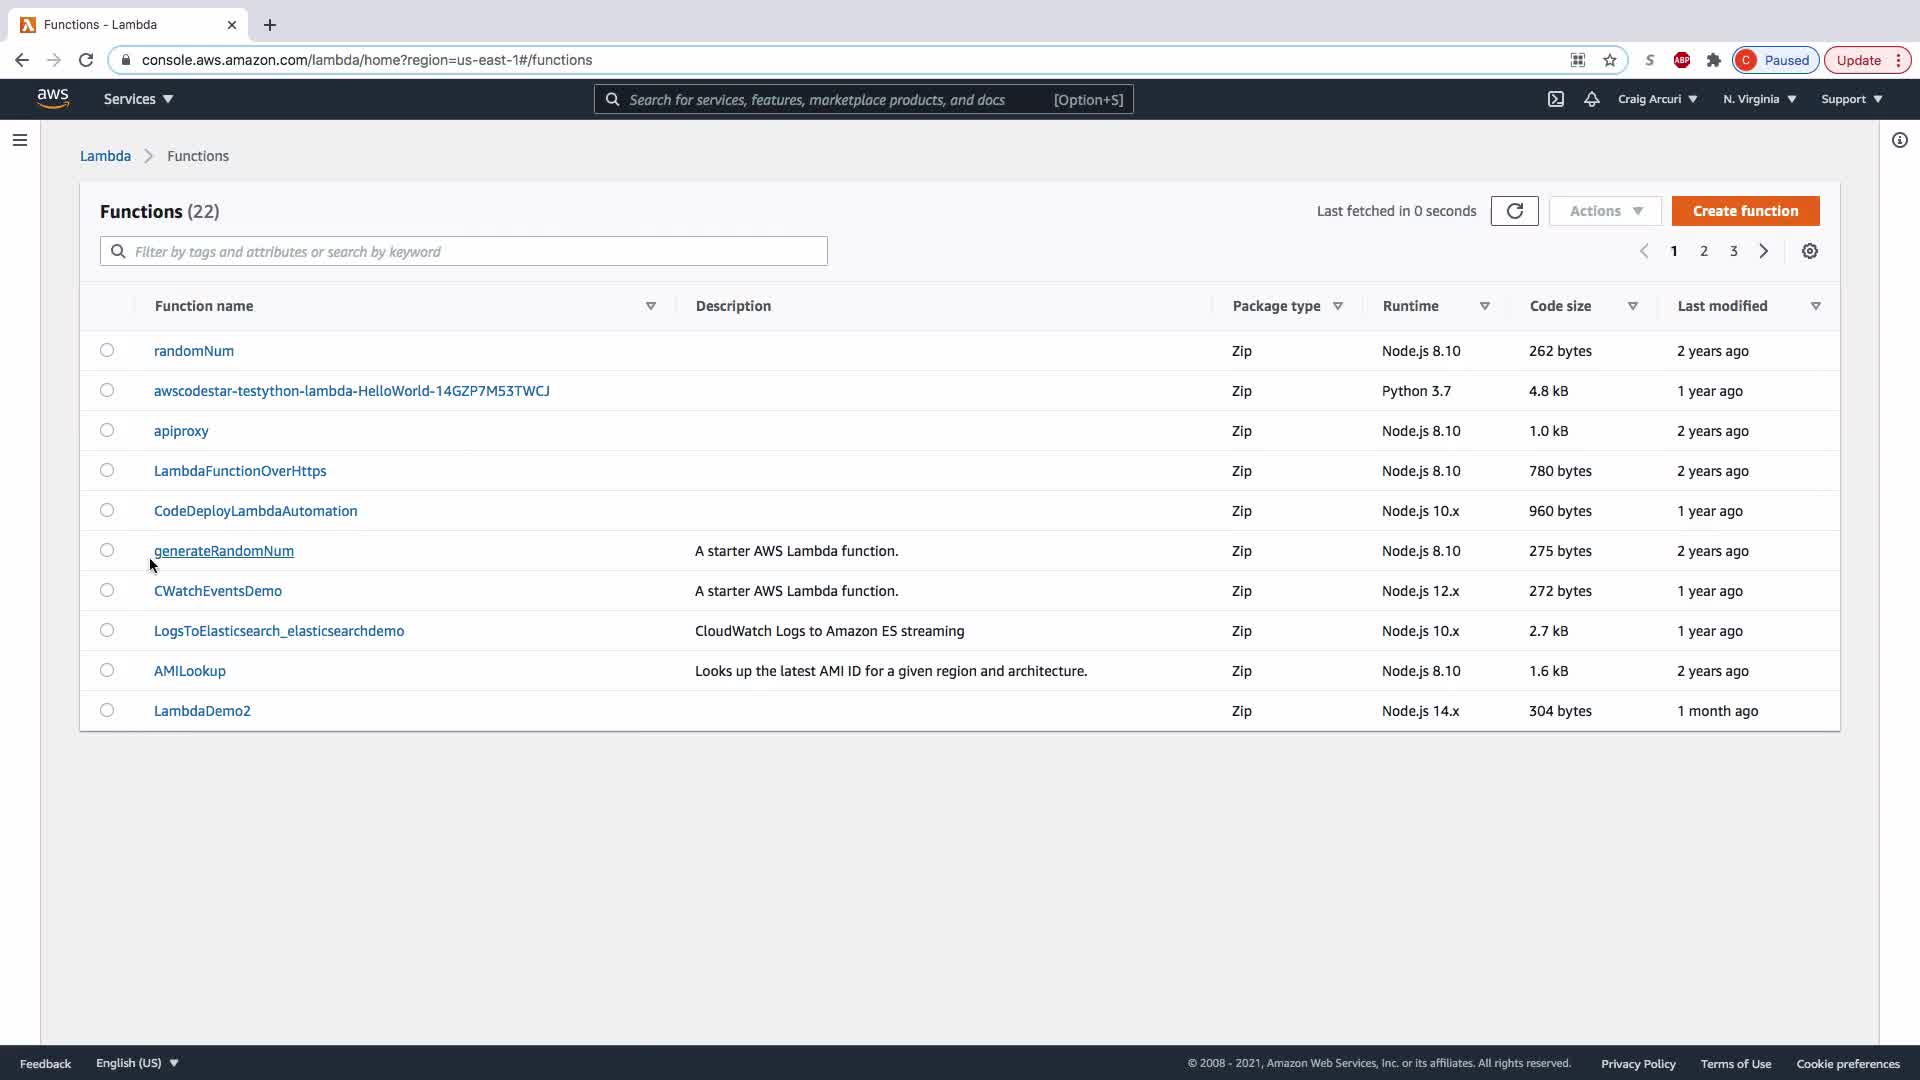The height and width of the screenshot is (1080, 1920).
Task: Select the apiproxy radio button
Action: pyautogui.click(x=107, y=430)
